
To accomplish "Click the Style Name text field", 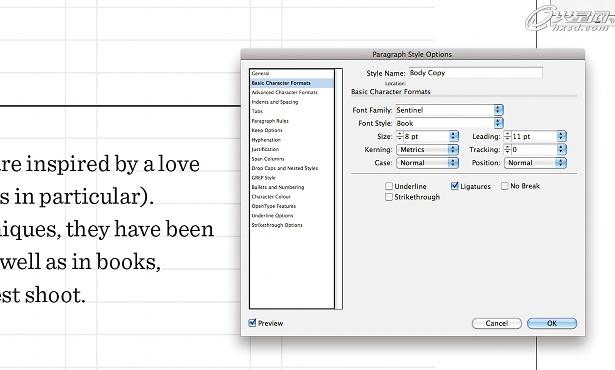I will pyautogui.click(x=476, y=73).
